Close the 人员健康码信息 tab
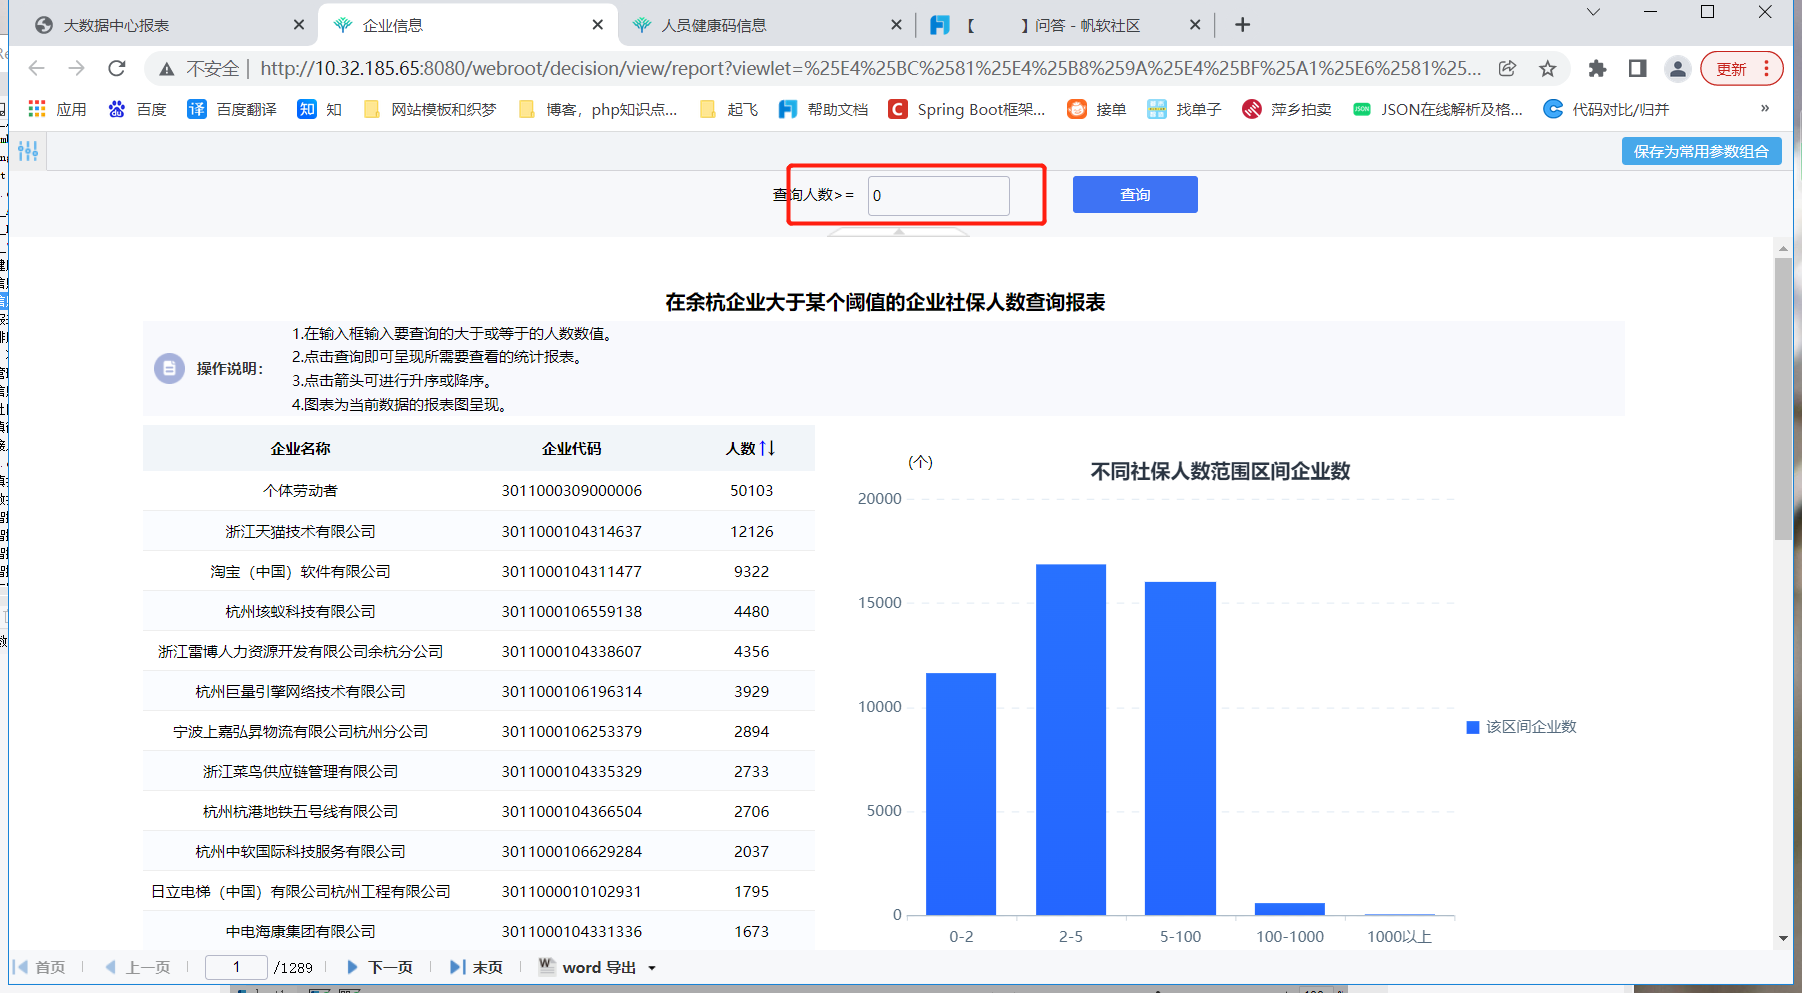 [896, 25]
